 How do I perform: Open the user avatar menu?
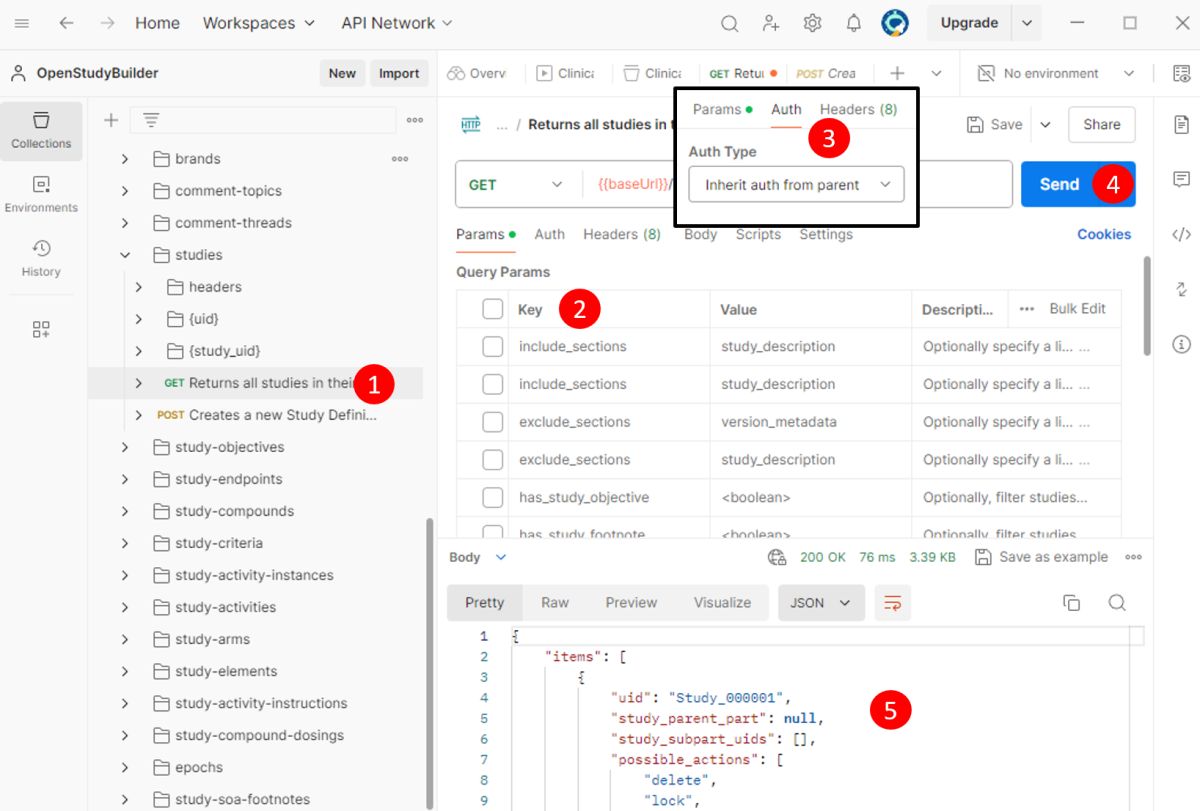tap(894, 23)
